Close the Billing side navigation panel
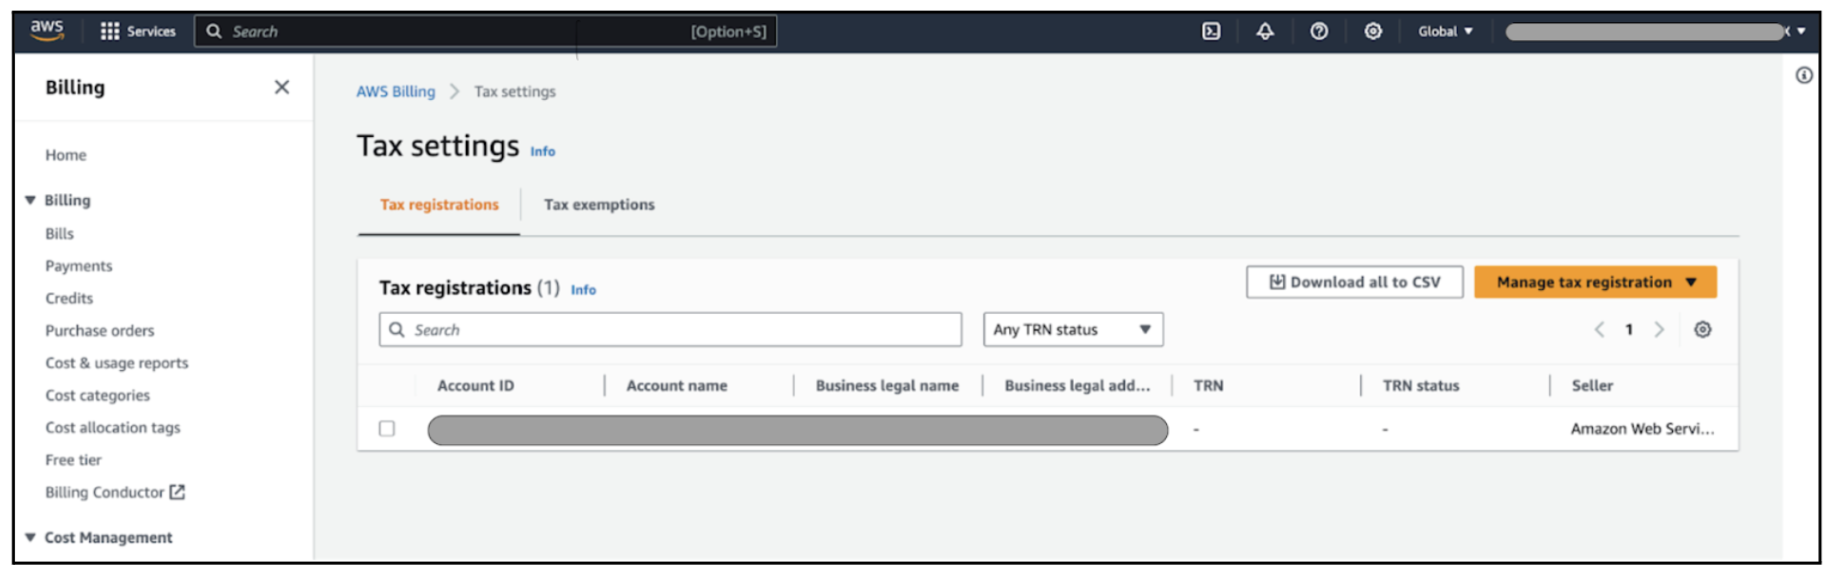Image resolution: width=1832 pixels, height=576 pixels. click(x=282, y=87)
